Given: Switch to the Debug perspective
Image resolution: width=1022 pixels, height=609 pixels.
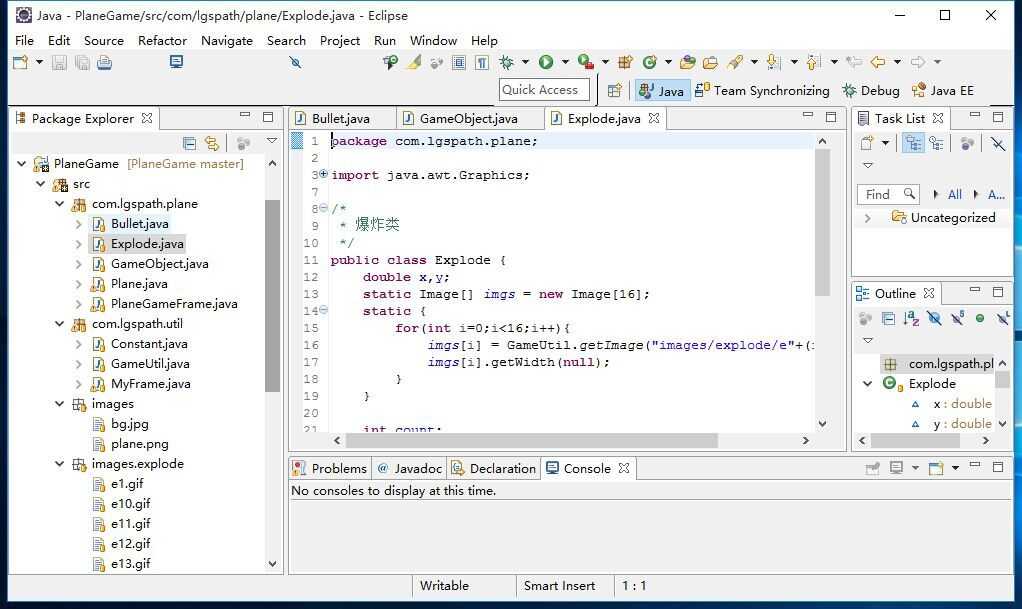Looking at the screenshot, I should click(x=870, y=90).
